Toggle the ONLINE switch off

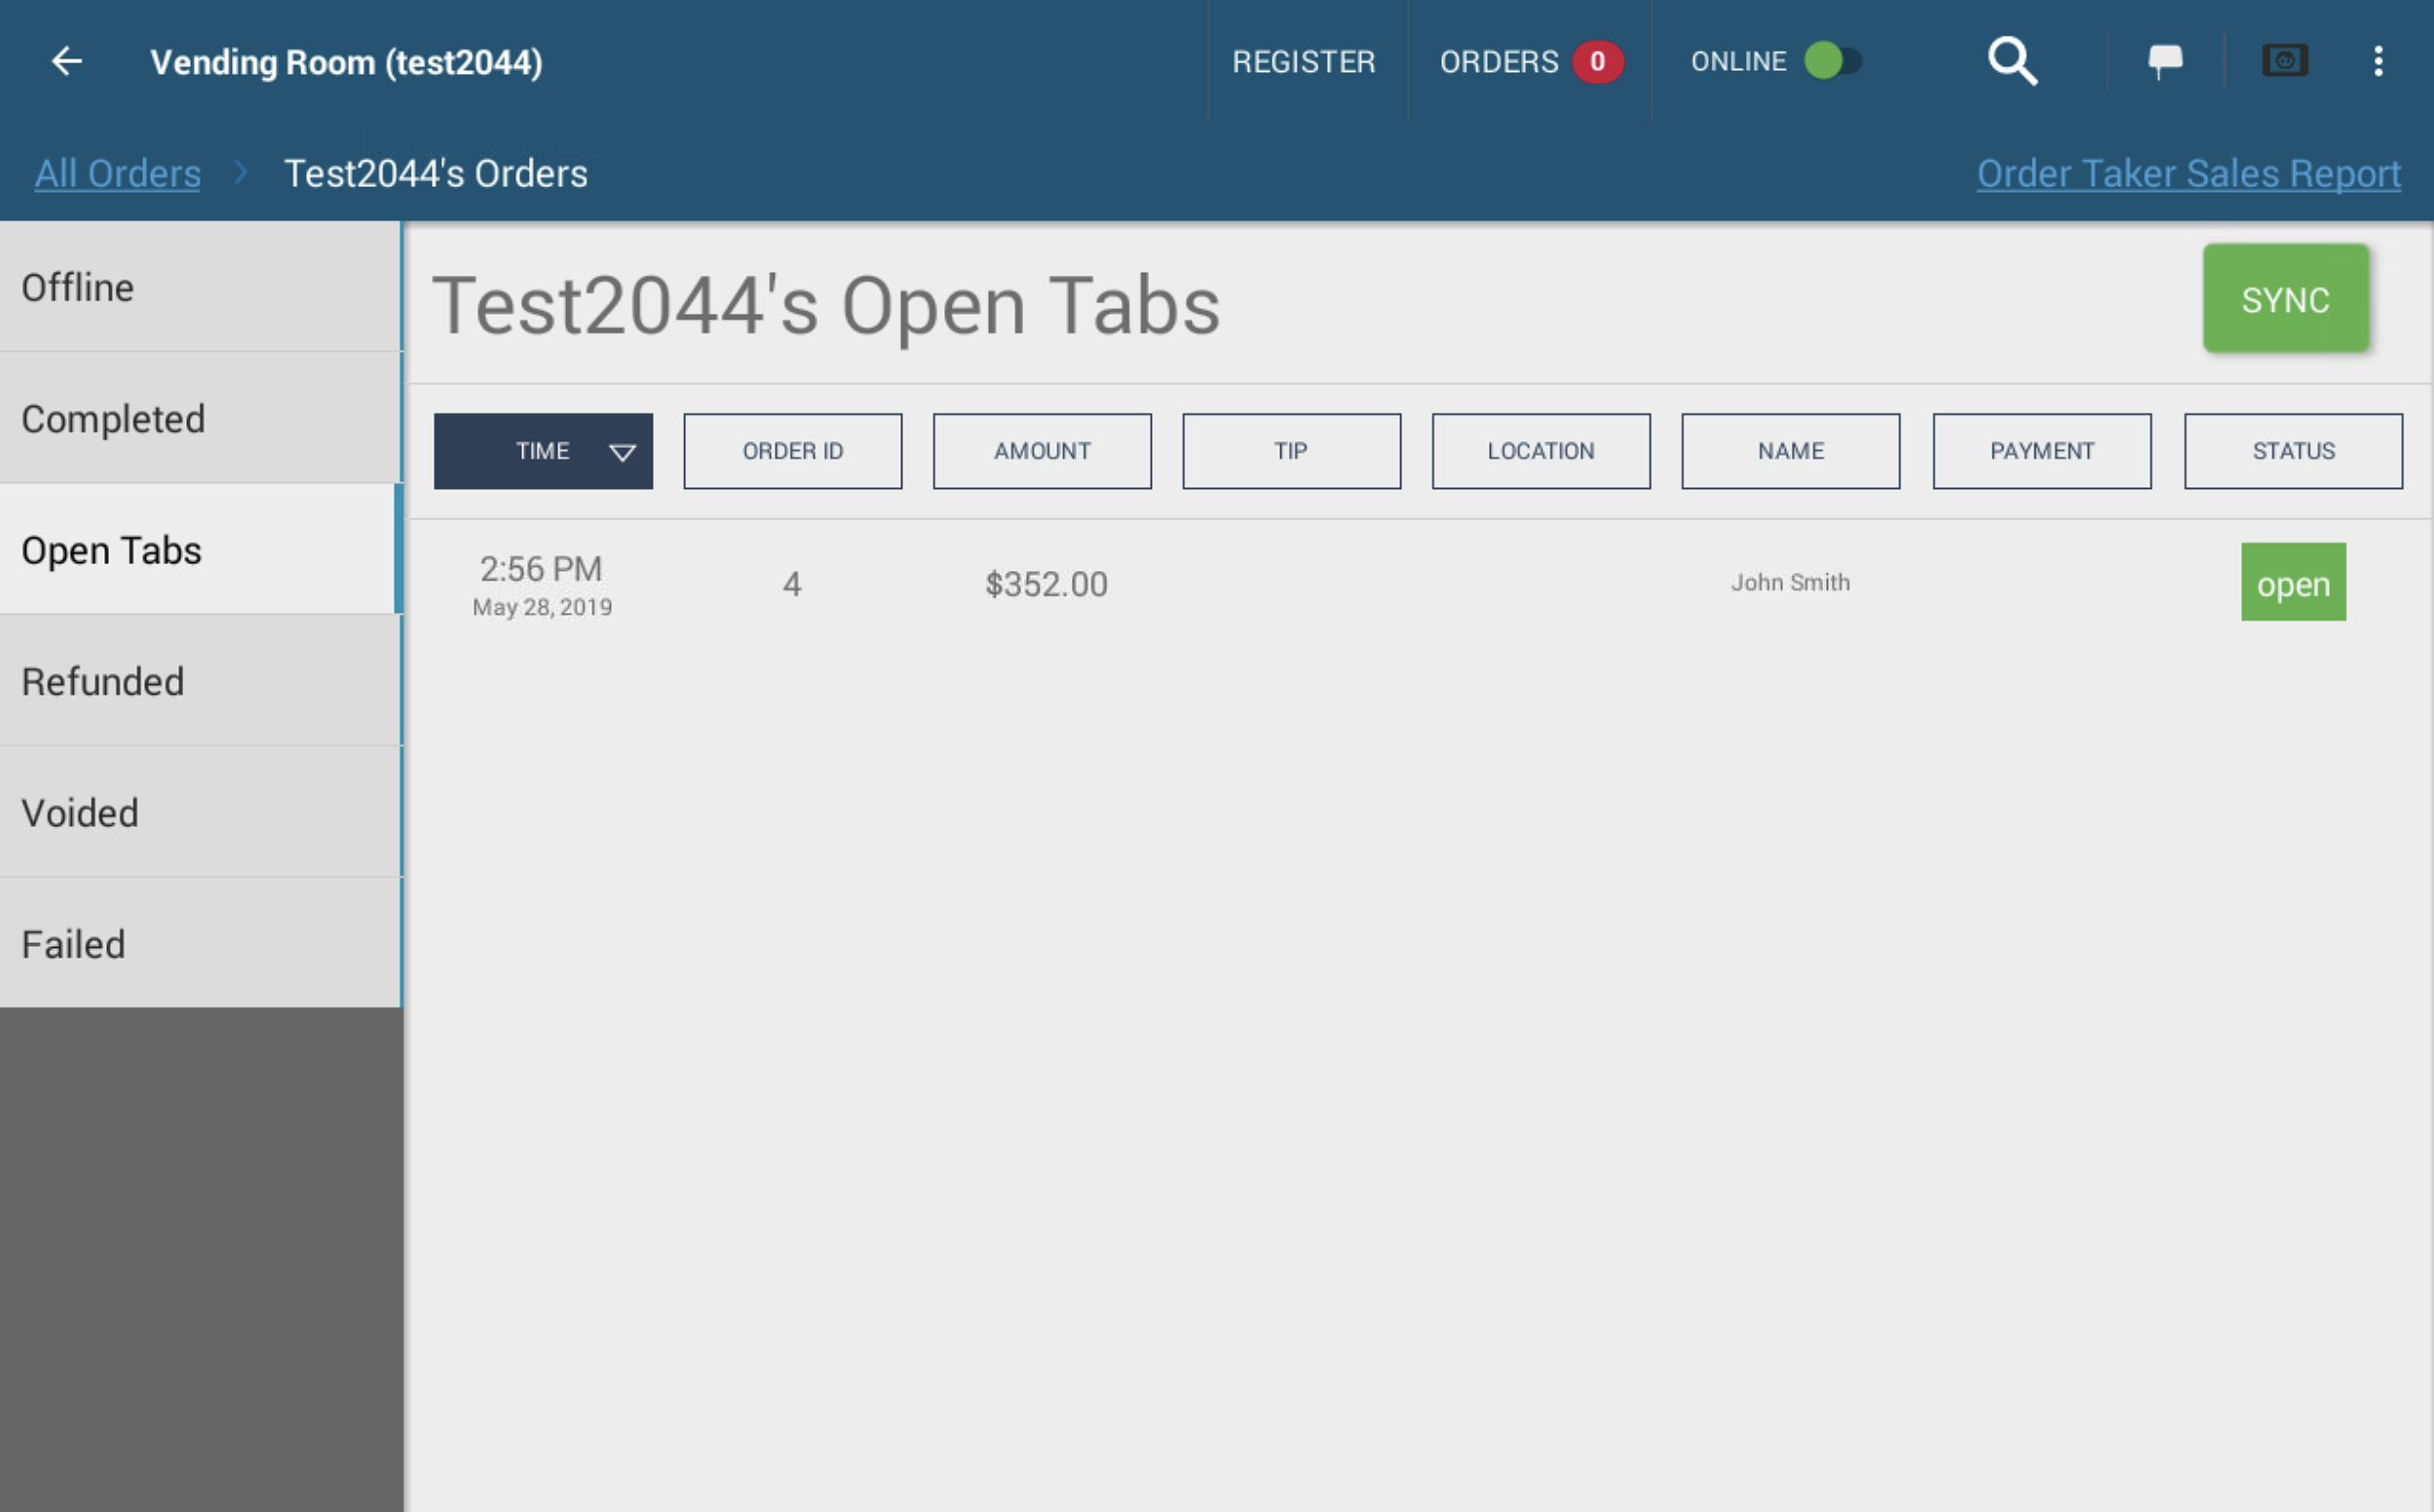coord(1832,61)
